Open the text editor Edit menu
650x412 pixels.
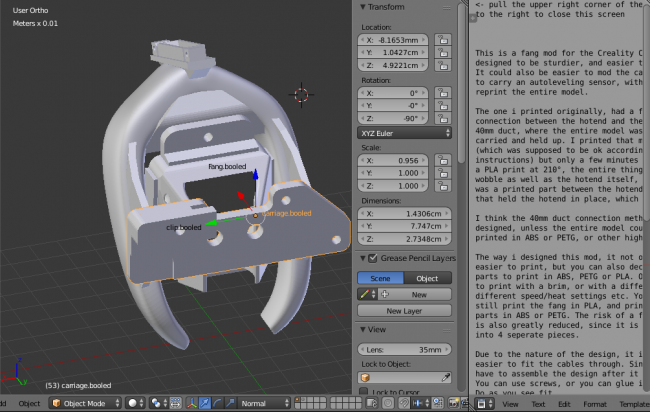(x=564, y=404)
